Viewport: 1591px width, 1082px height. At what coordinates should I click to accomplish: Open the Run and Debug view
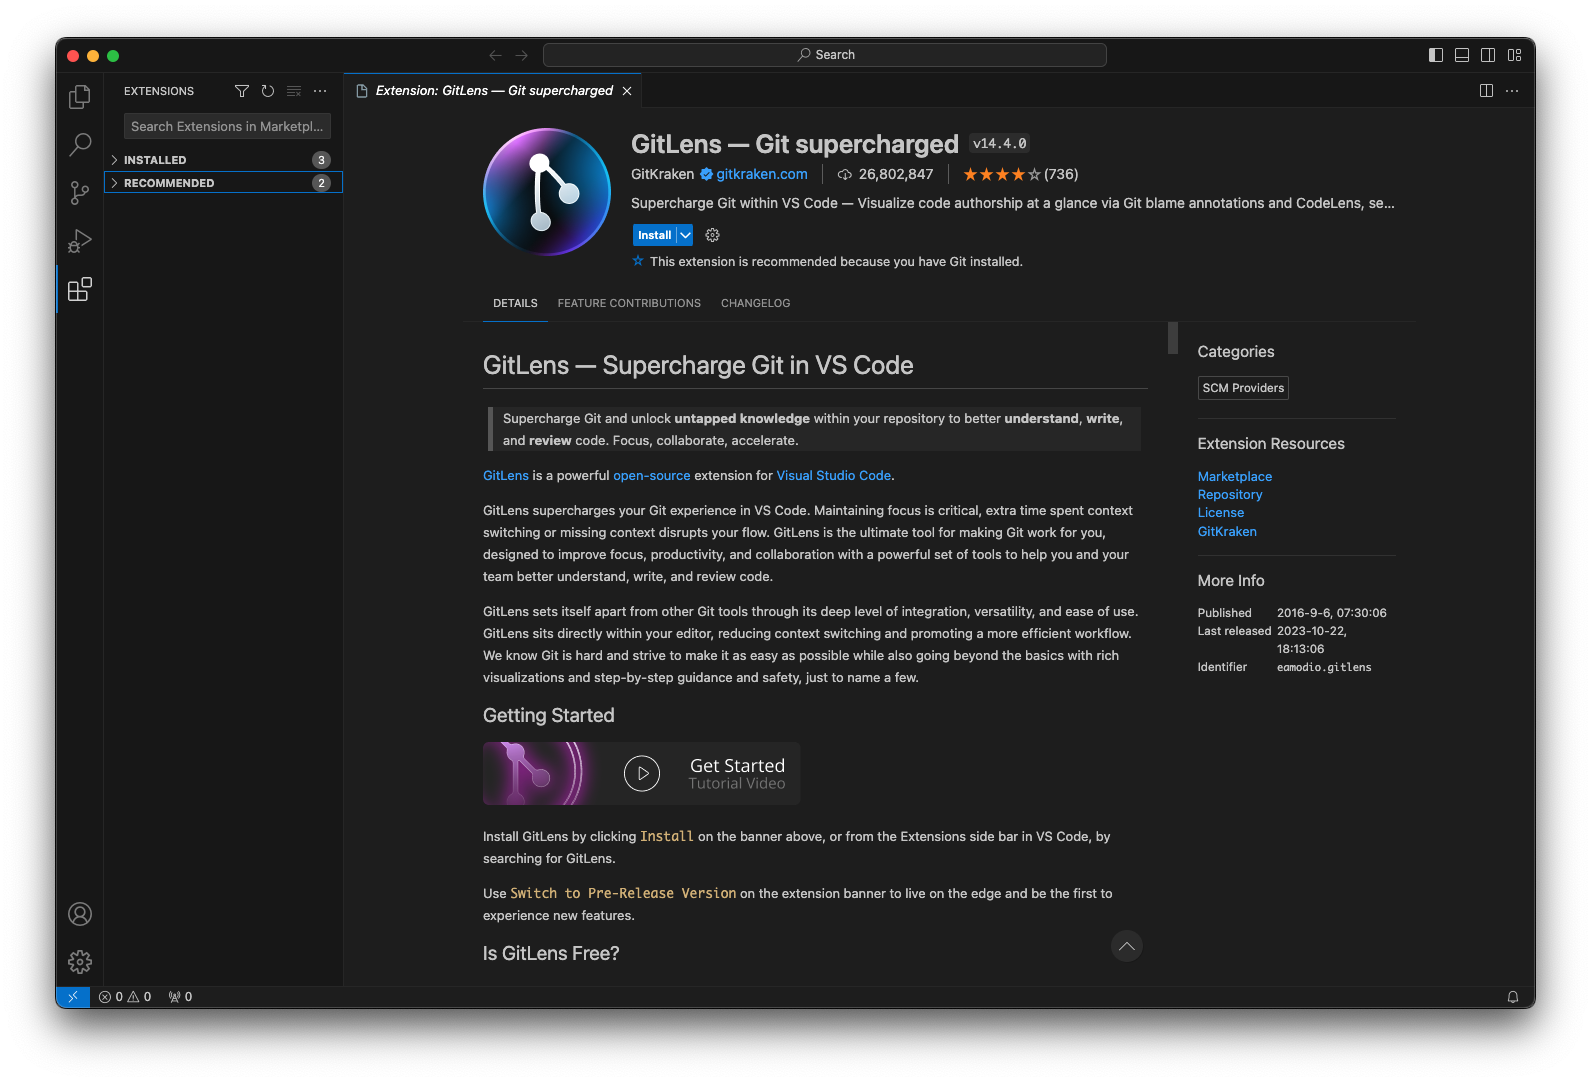80,241
